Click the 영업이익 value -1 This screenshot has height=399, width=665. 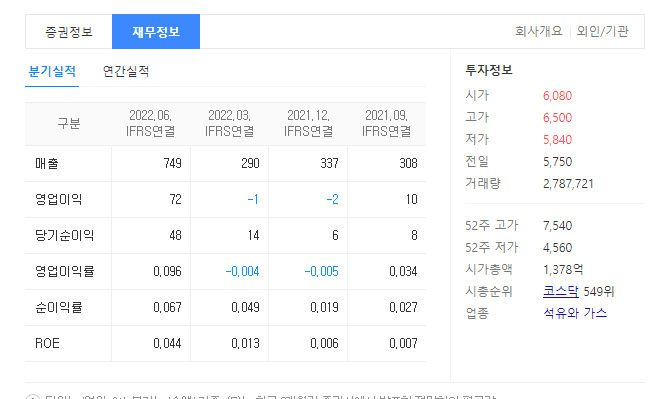tap(253, 199)
